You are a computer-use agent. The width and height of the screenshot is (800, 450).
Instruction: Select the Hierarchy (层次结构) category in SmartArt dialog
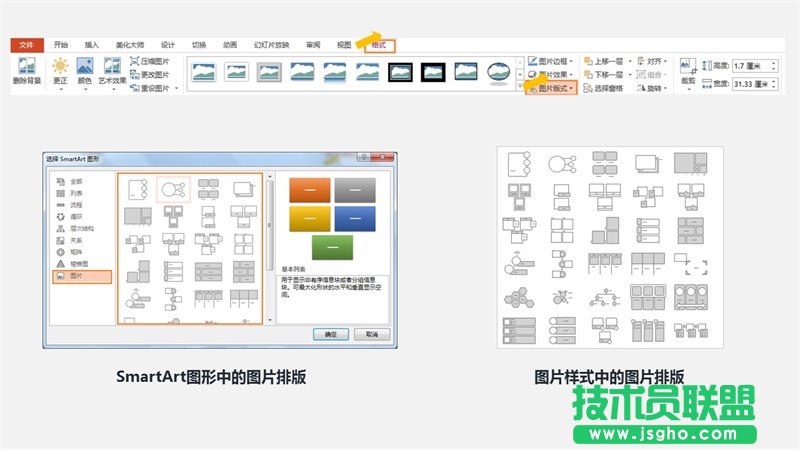pyautogui.click(x=75, y=229)
